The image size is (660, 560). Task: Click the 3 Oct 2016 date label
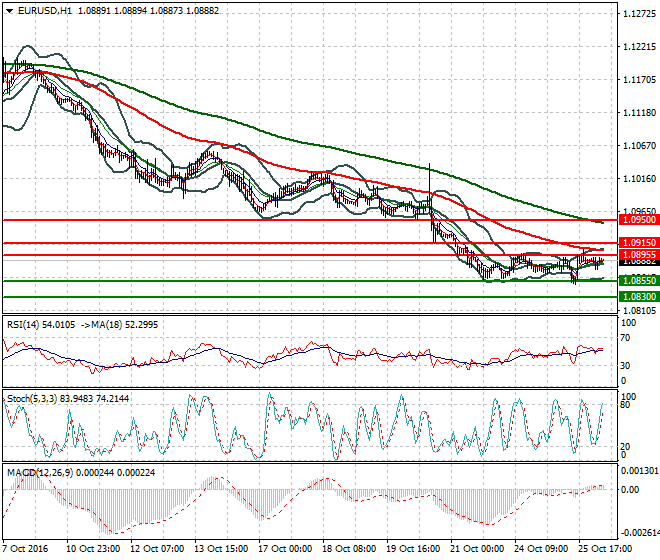(27, 549)
